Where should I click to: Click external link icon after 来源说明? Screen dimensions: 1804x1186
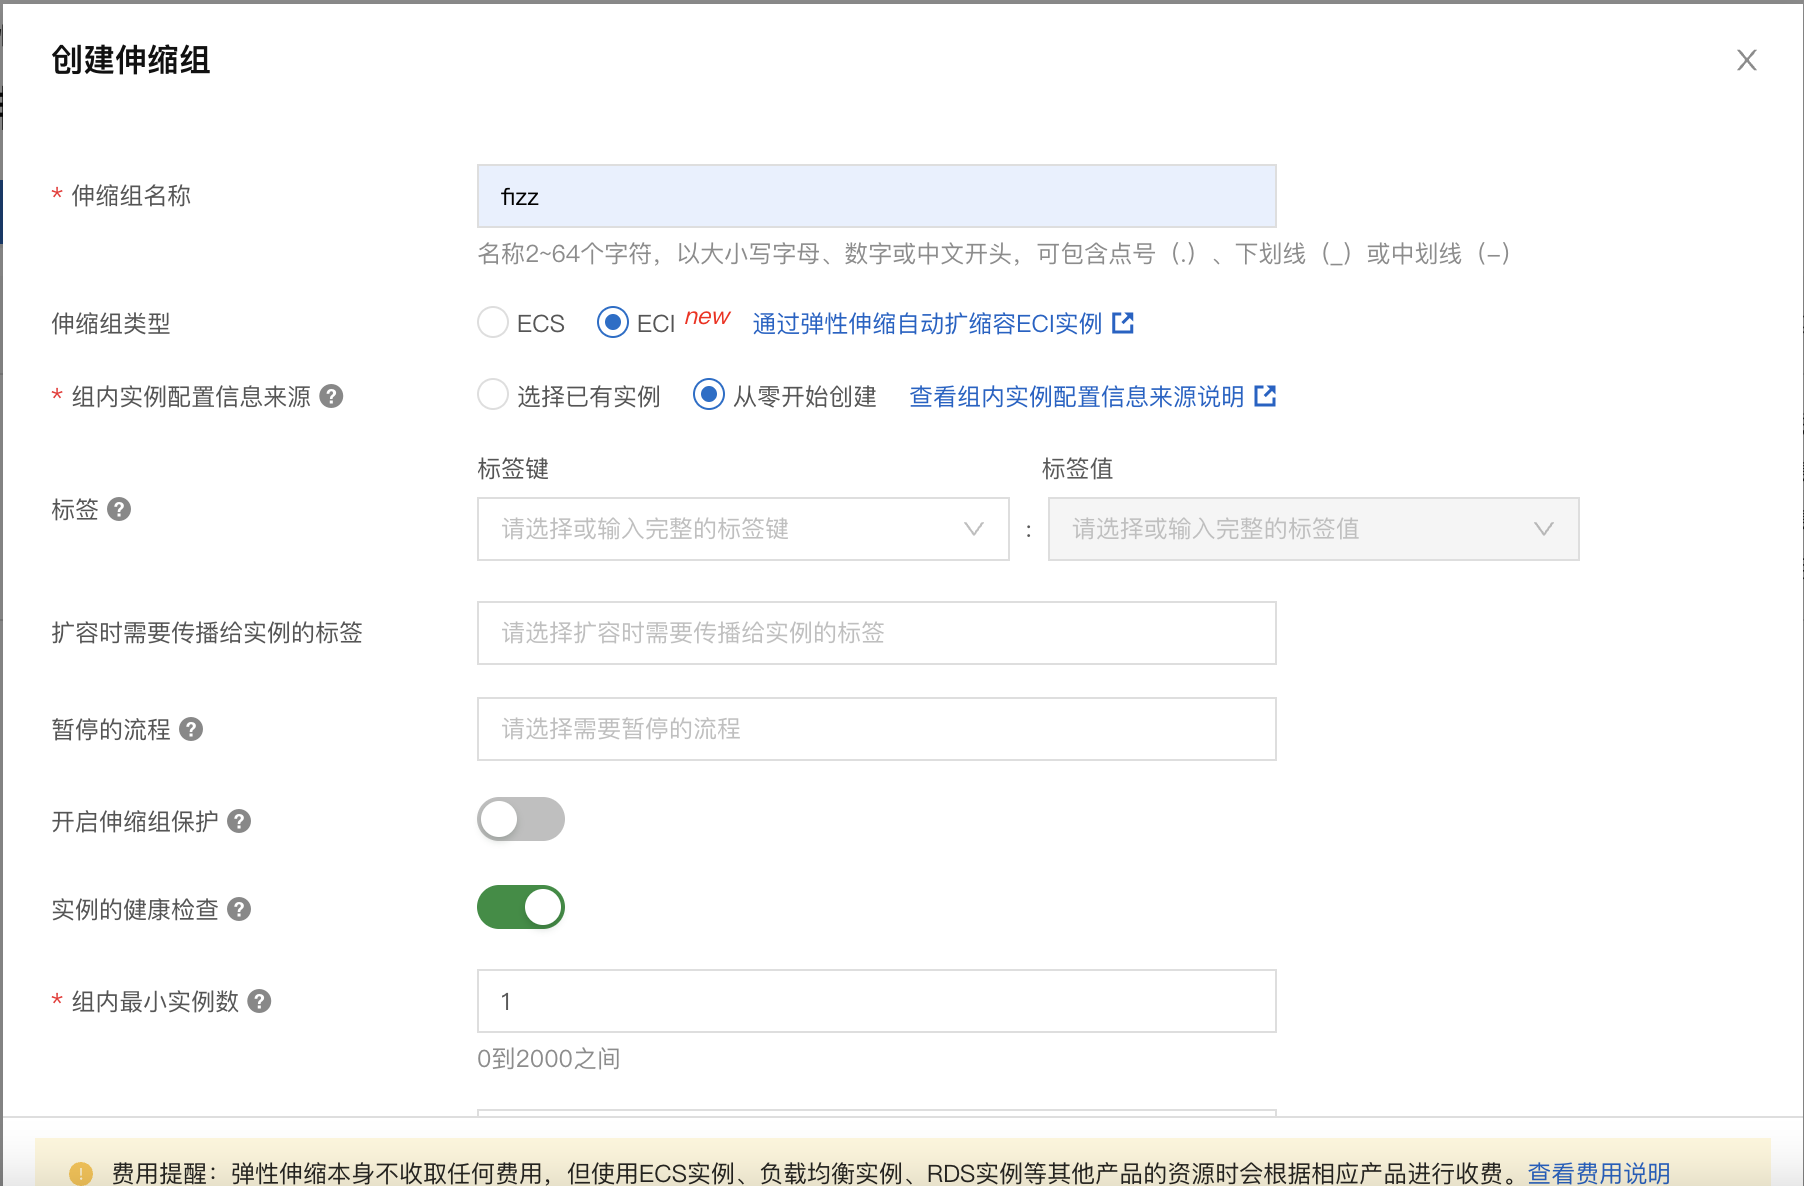pyautogui.click(x=1265, y=396)
